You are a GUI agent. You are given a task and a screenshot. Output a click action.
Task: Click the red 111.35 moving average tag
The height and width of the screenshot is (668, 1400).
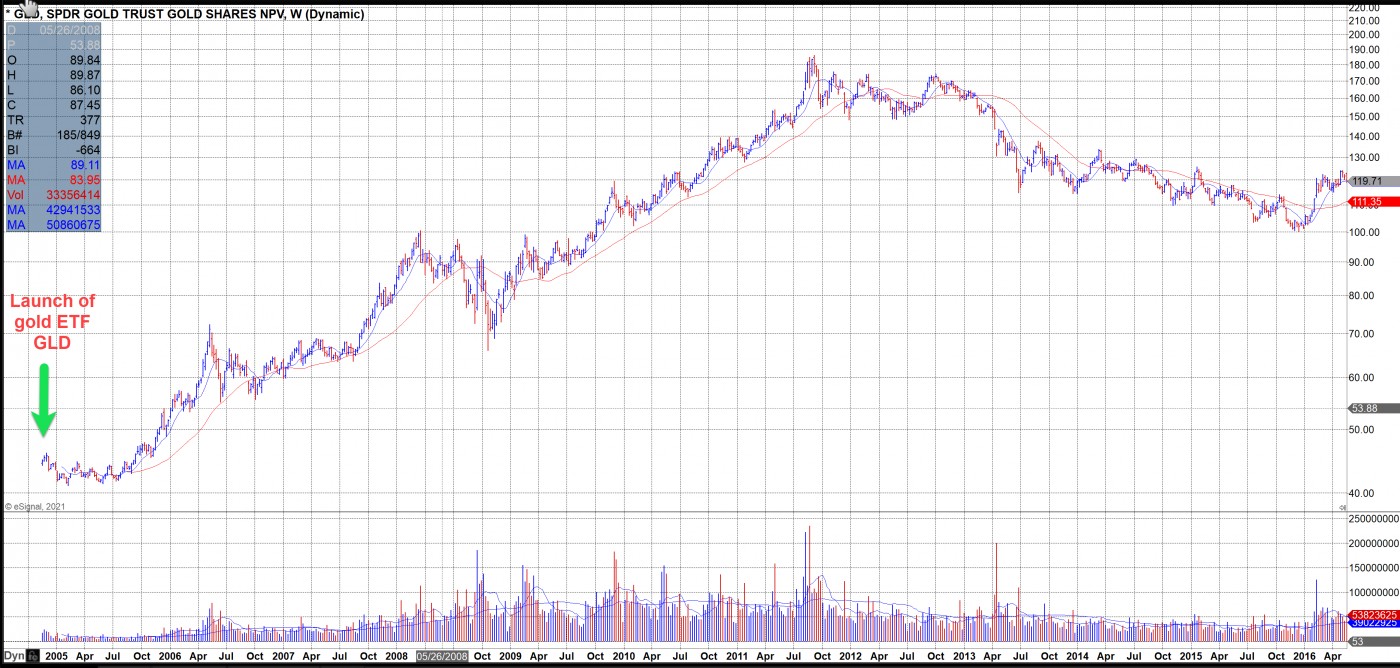point(1372,202)
